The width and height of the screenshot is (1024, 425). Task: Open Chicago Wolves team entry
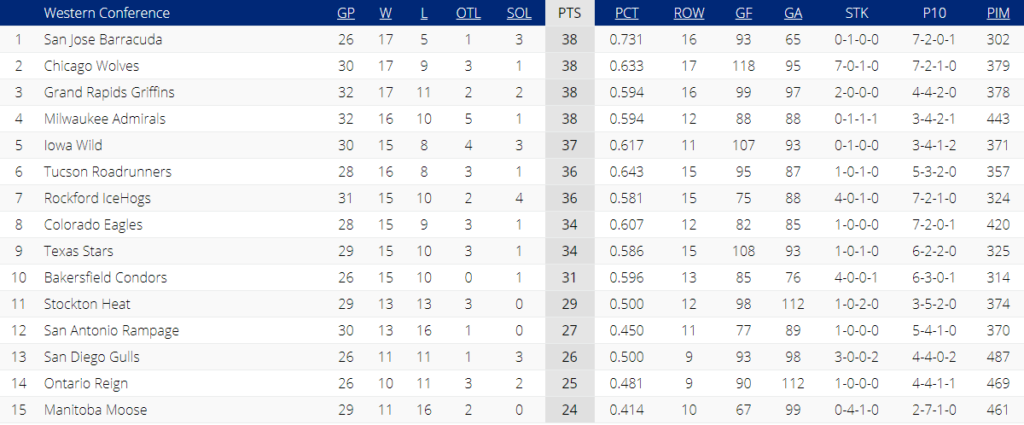pos(91,66)
